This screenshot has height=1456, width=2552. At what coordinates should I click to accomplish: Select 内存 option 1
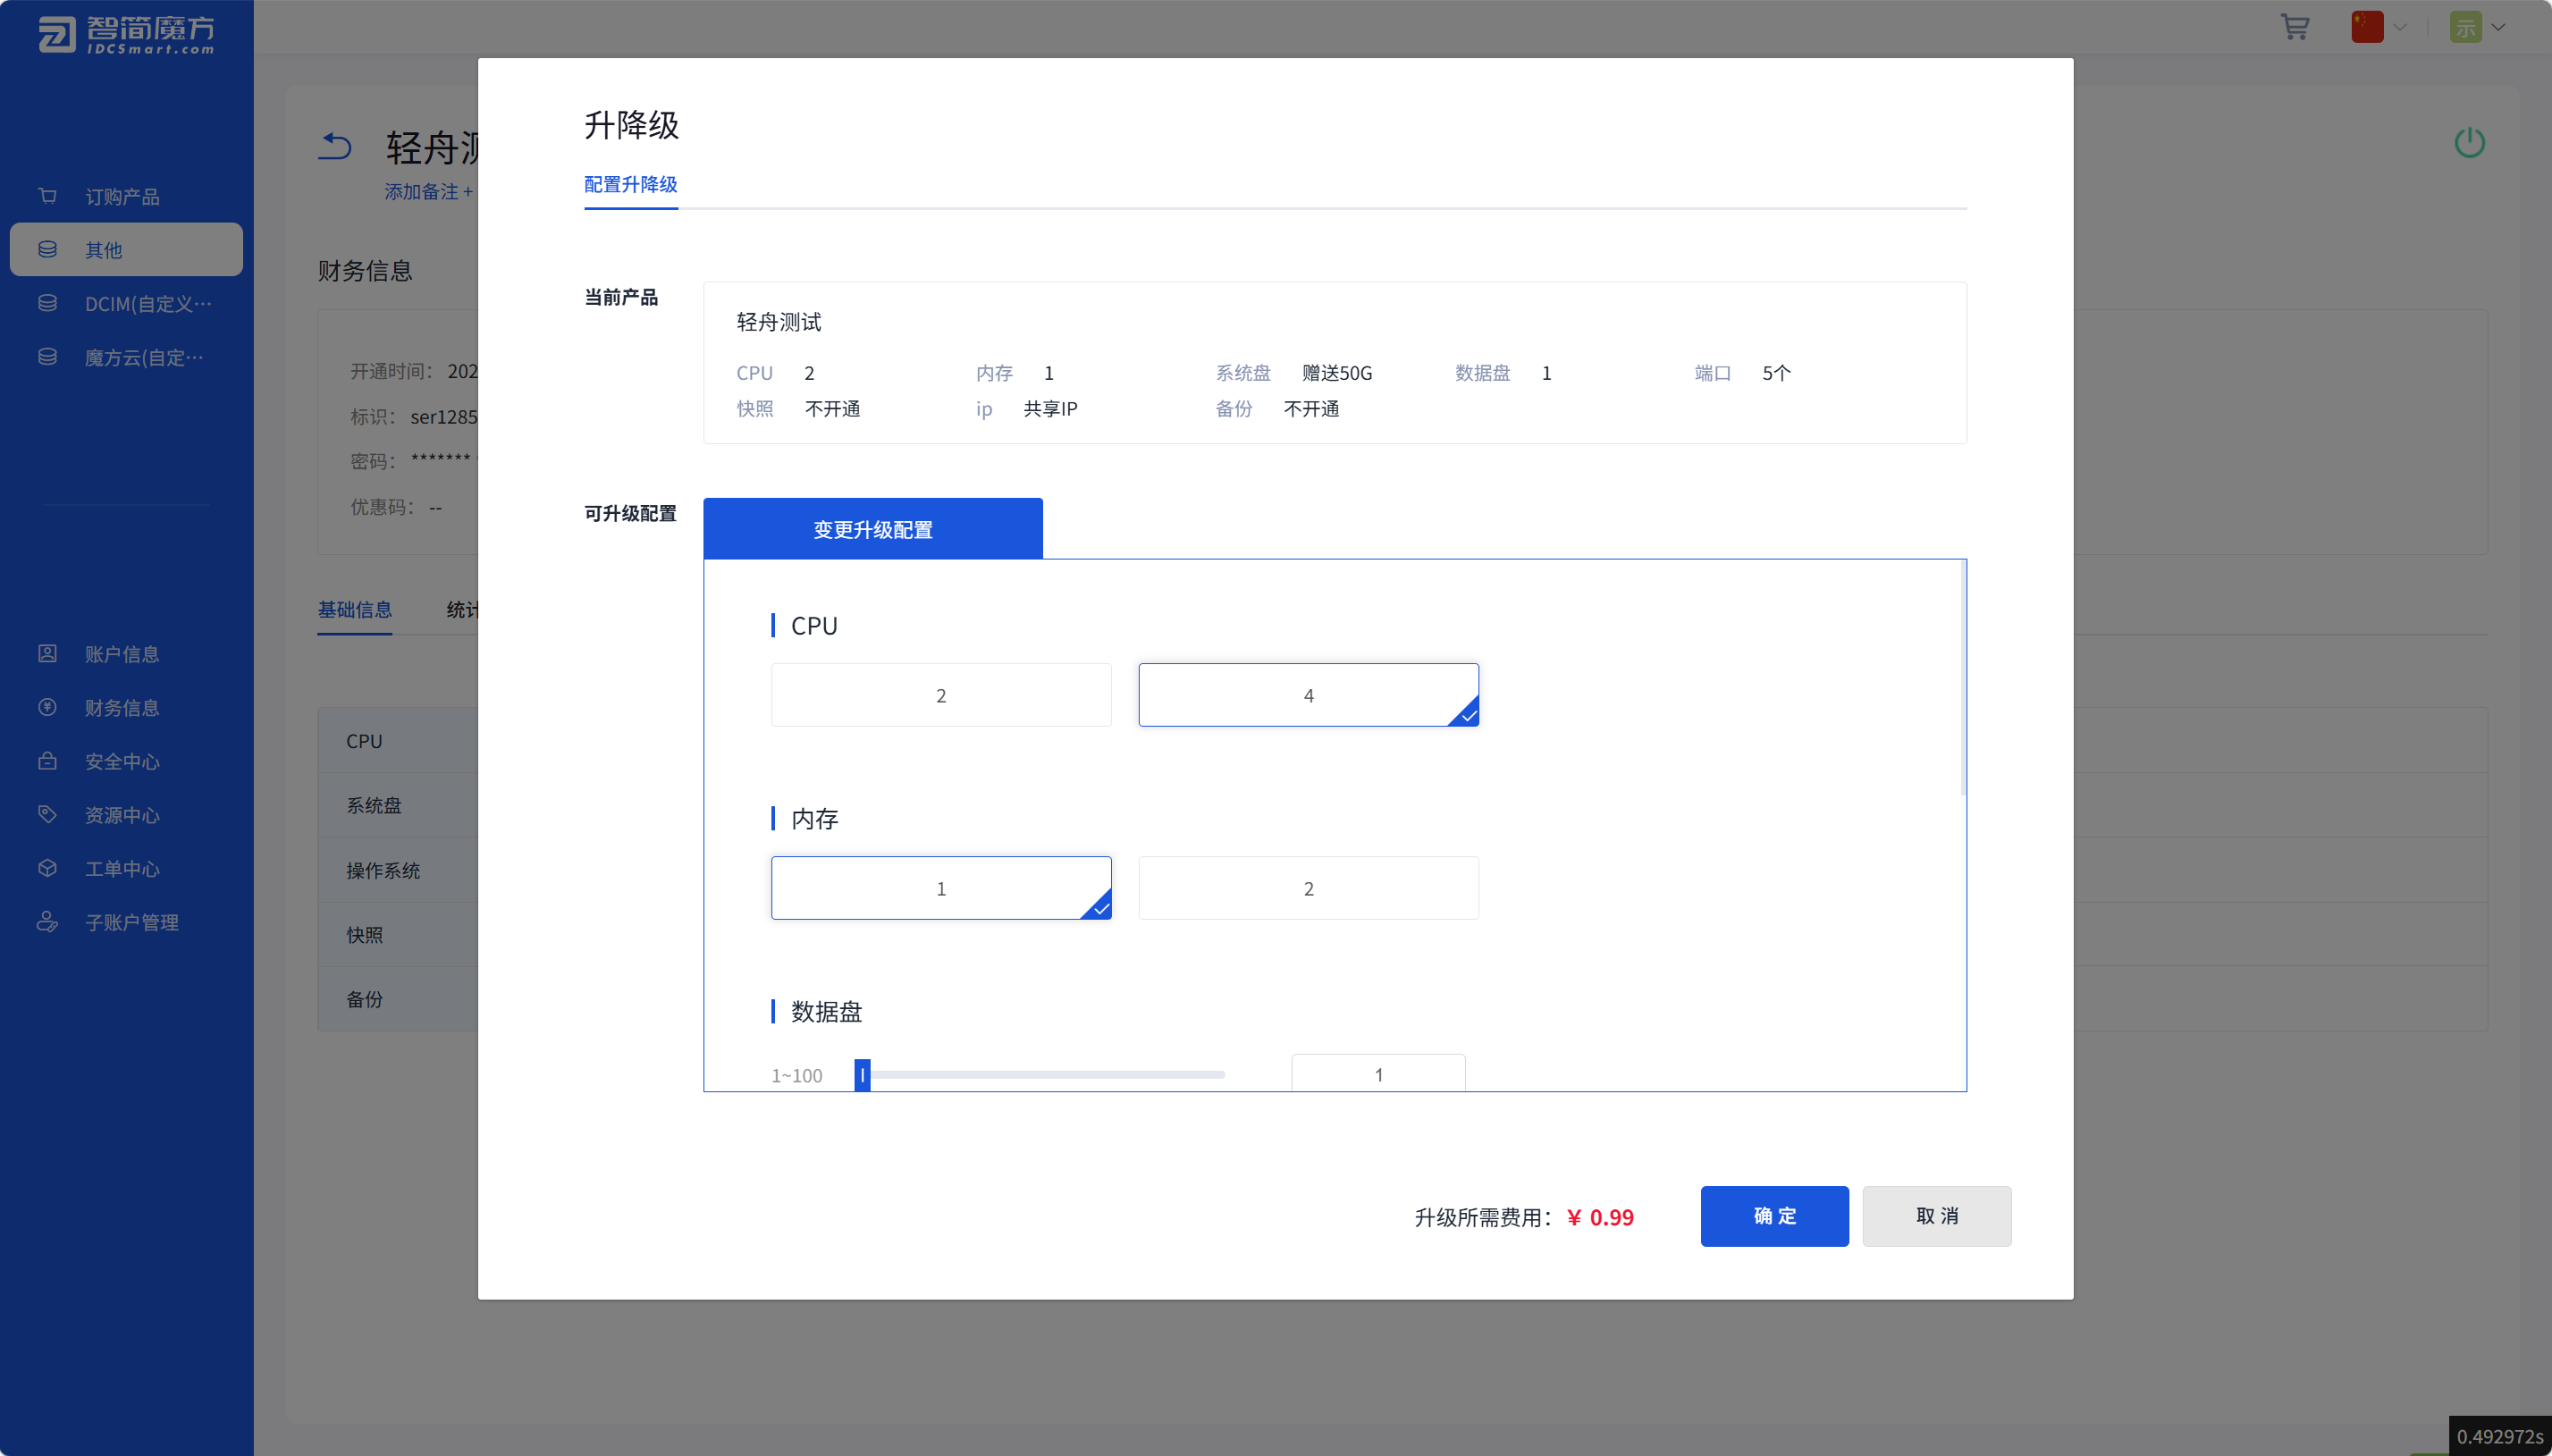pos(940,888)
